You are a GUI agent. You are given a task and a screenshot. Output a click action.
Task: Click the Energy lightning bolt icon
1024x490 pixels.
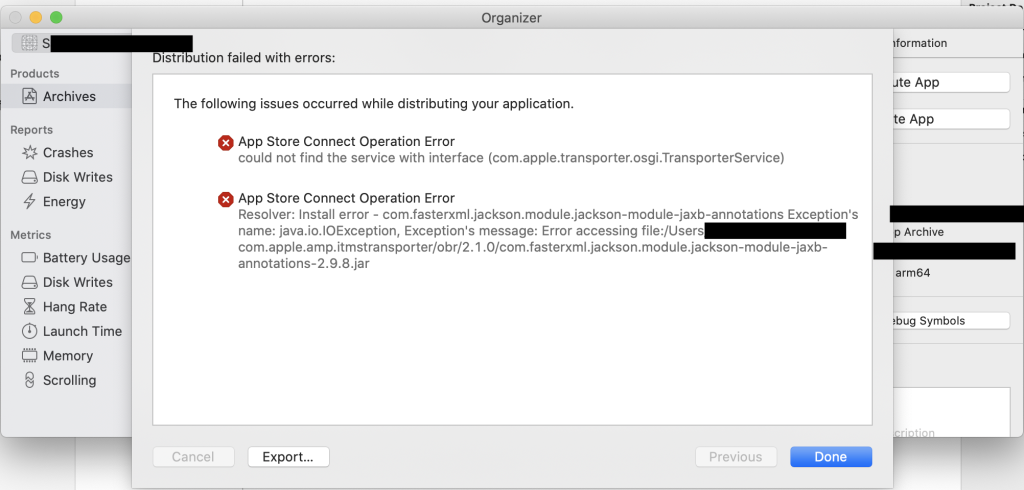[28, 202]
